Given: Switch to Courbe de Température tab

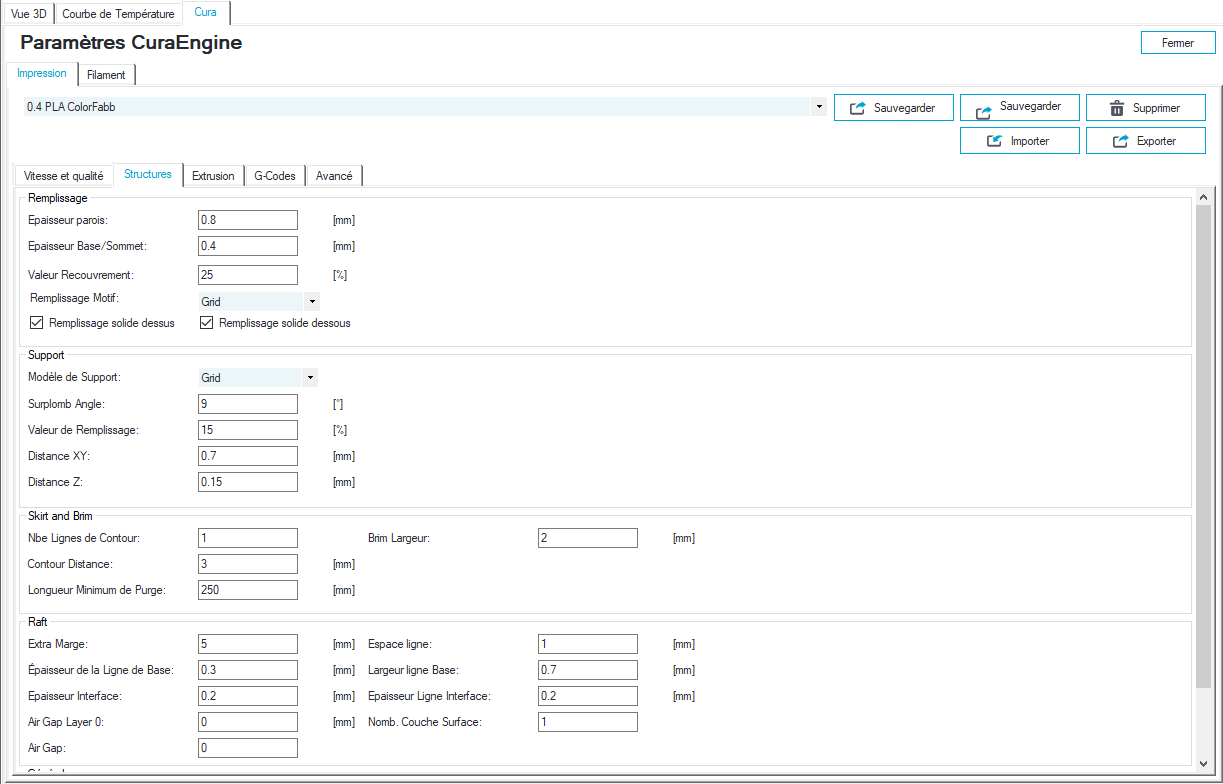Looking at the screenshot, I should click(118, 14).
